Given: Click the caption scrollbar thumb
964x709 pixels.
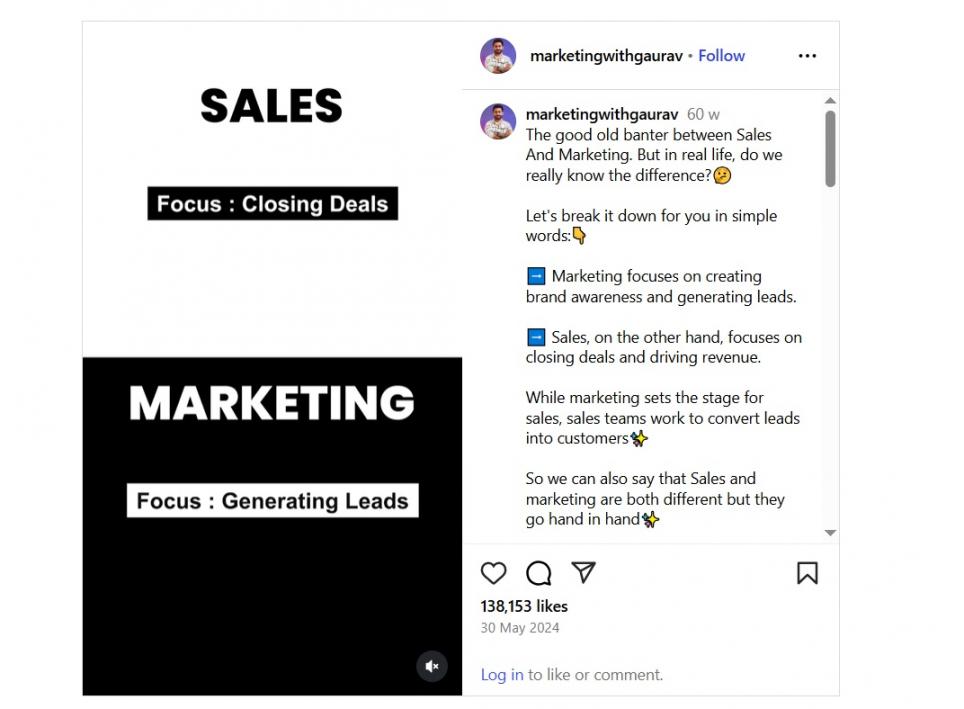Looking at the screenshot, I should [x=830, y=148].
